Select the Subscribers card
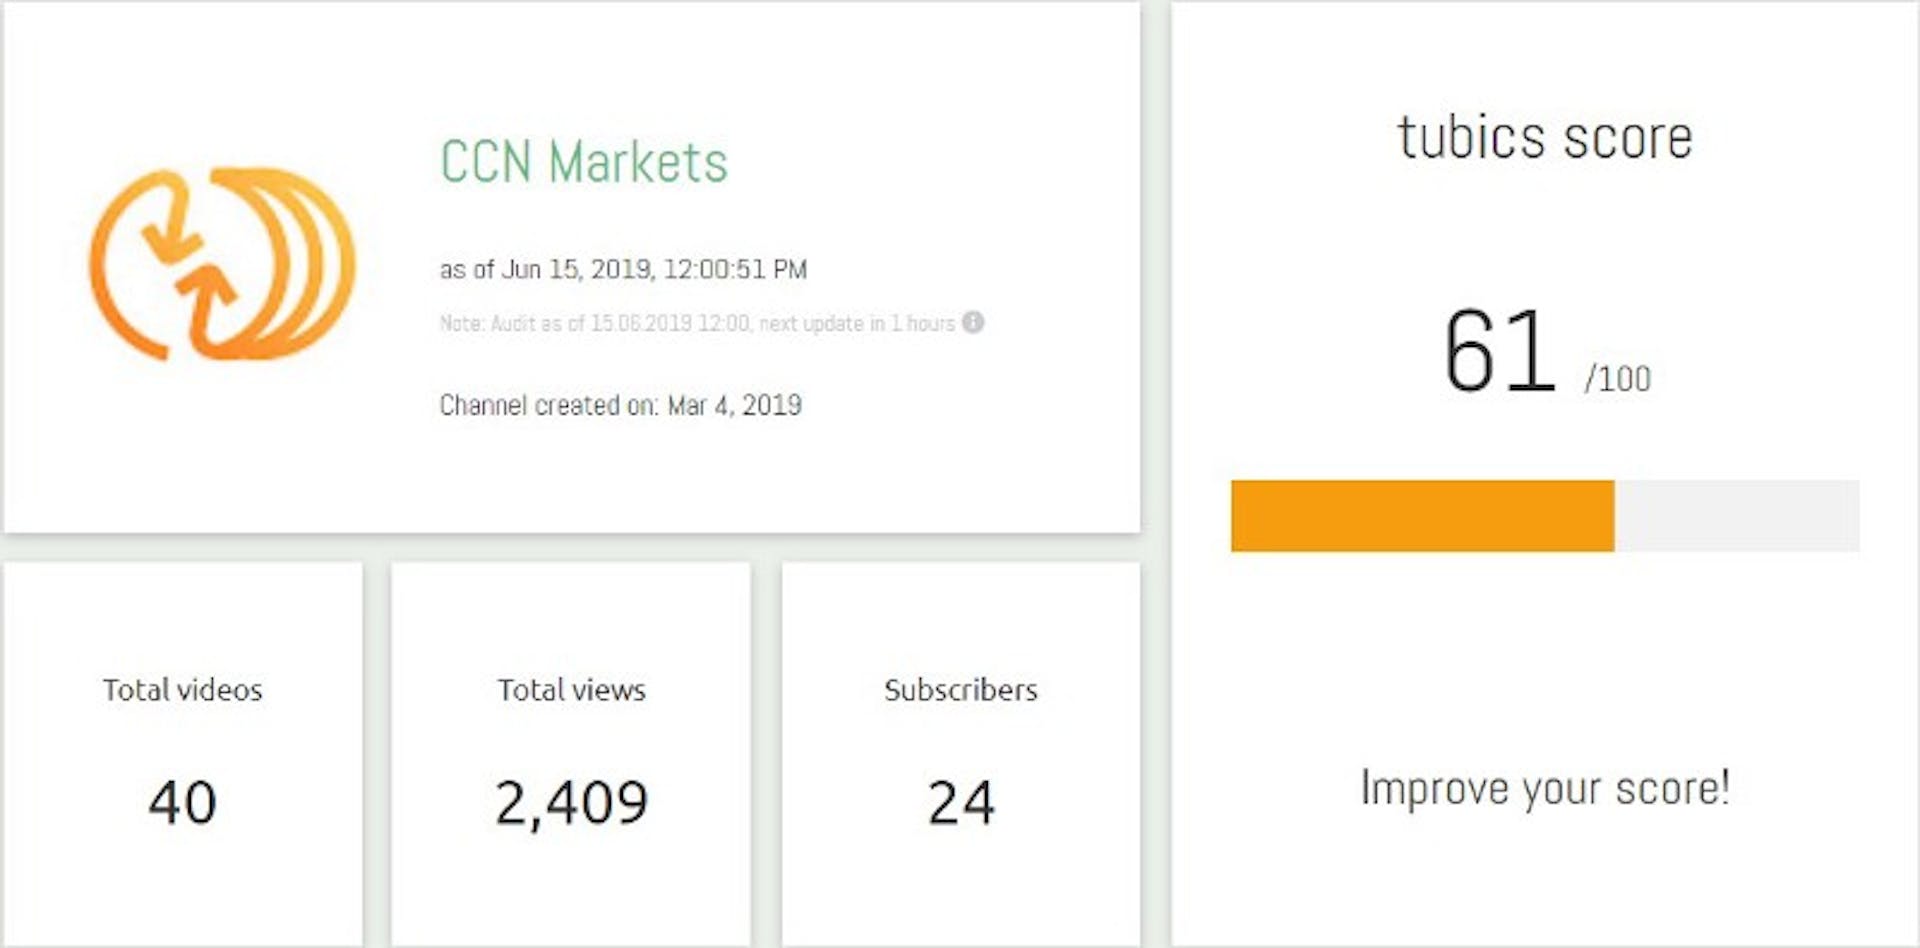Viewport: 1920px width, 948px height. tap(961, 755)
